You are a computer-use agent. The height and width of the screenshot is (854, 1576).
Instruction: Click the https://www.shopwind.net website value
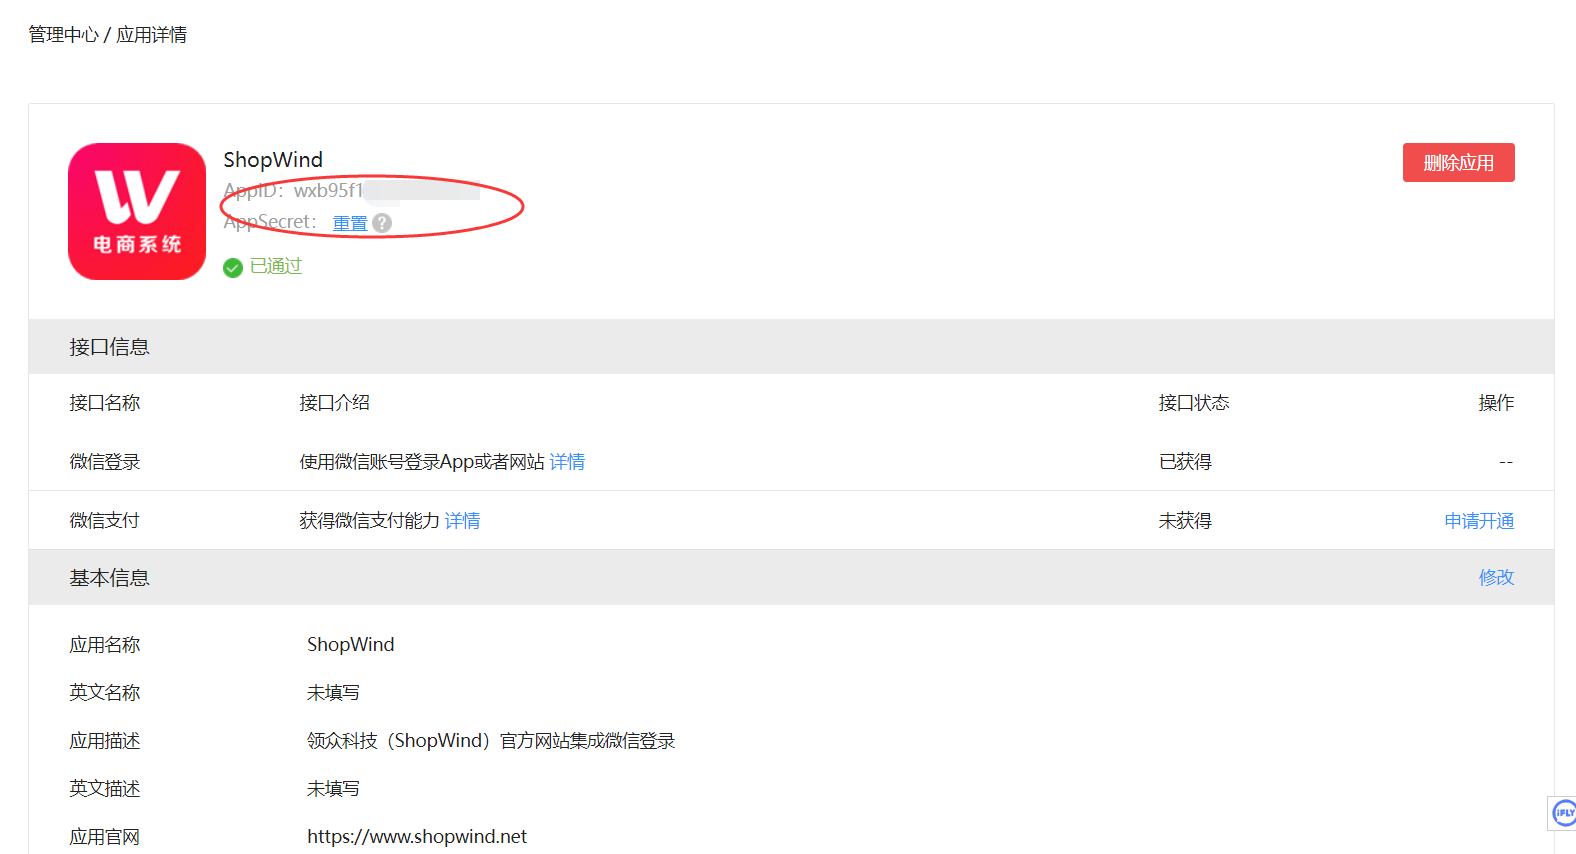point(417,837)
